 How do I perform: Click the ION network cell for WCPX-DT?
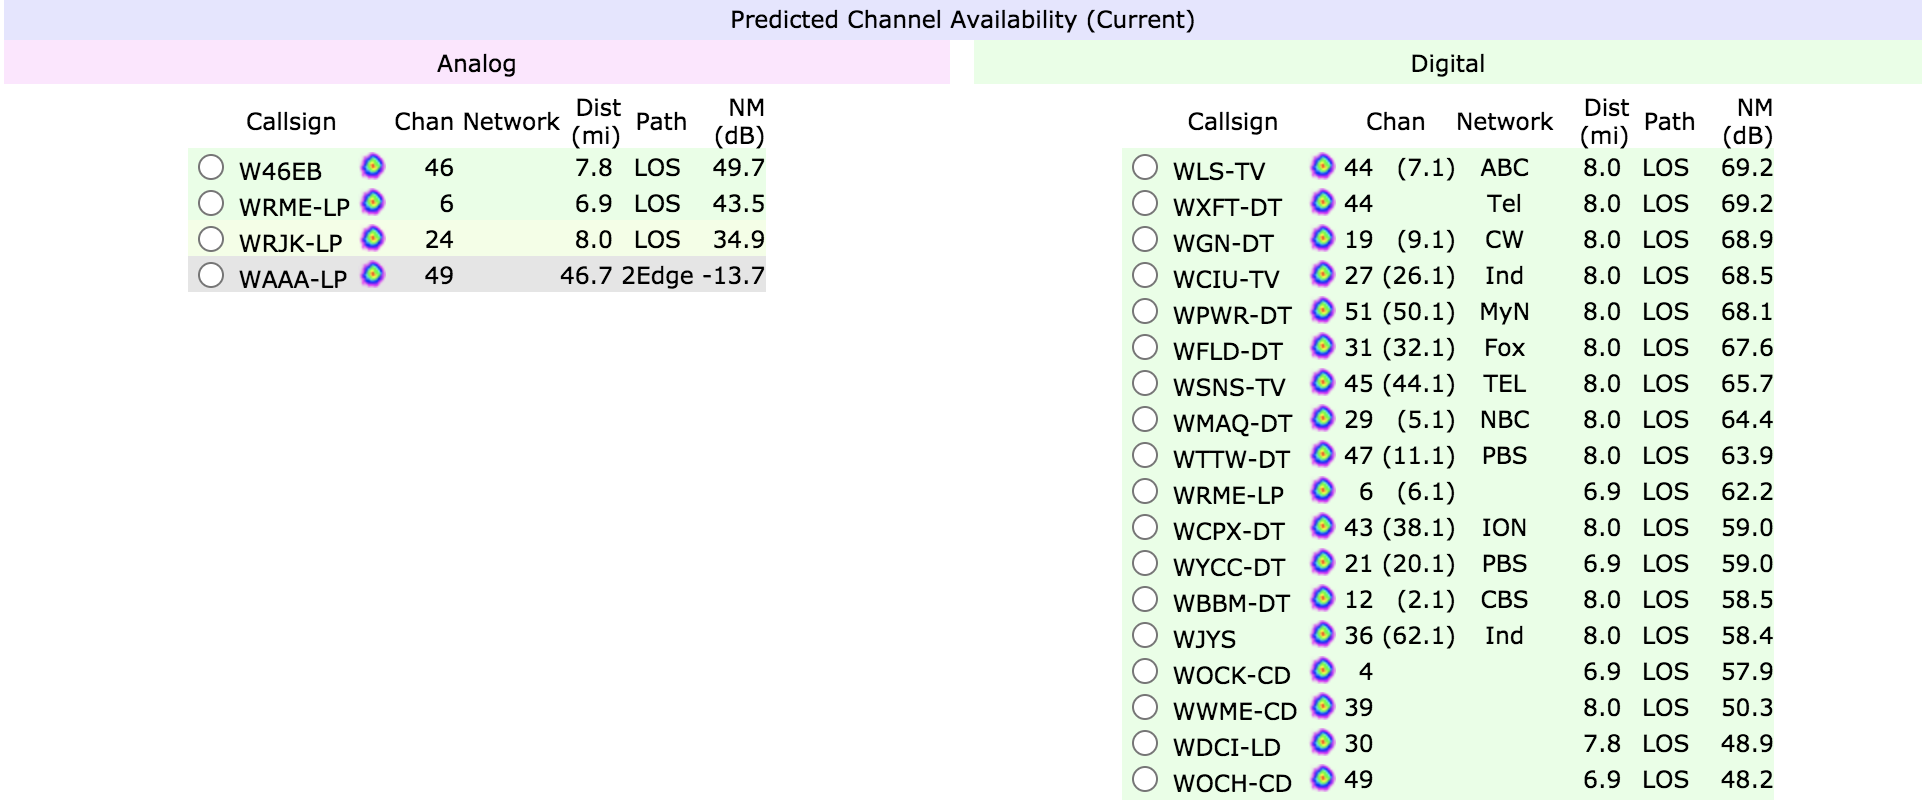(1504, 527)
